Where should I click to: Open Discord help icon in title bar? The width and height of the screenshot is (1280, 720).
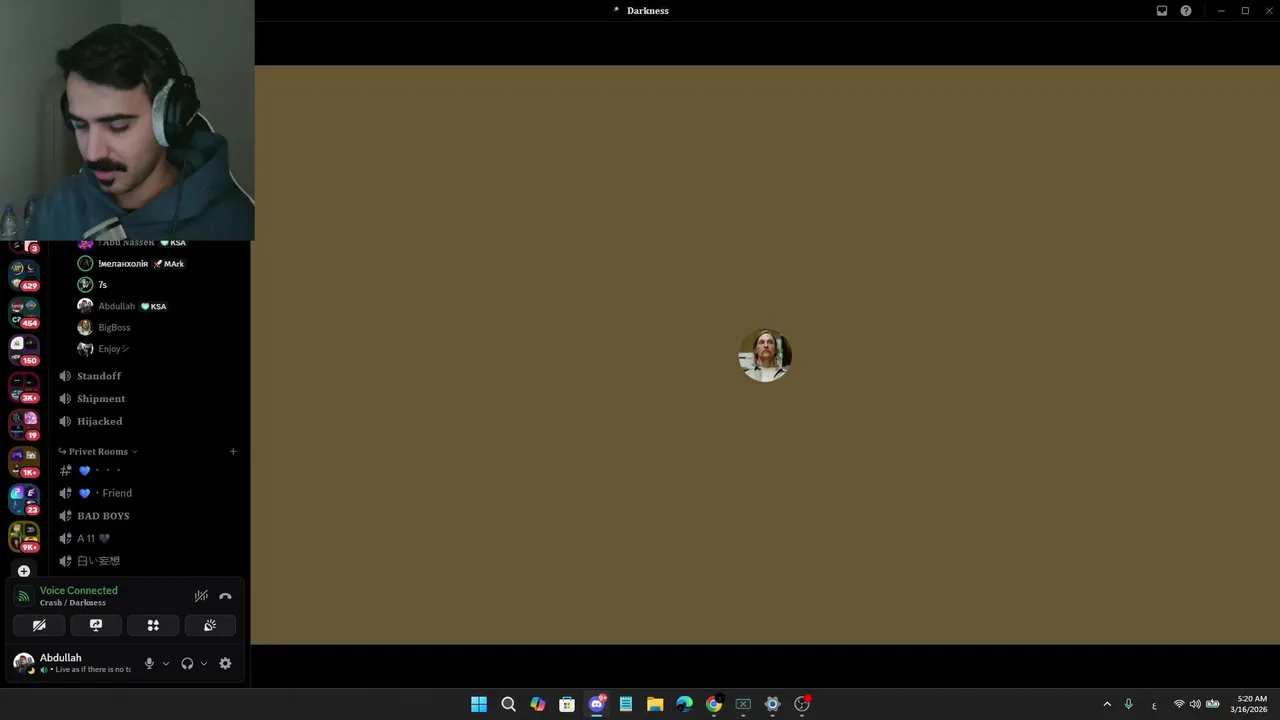(1186, 11)
